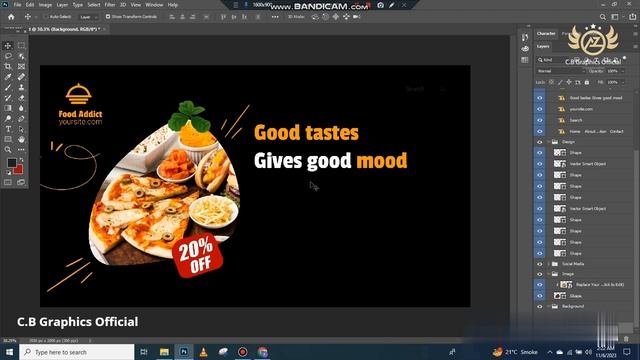This screenshot has width=640, height=360.
Task: Select the Zoom tool
Action: click(x=8, y=150)
